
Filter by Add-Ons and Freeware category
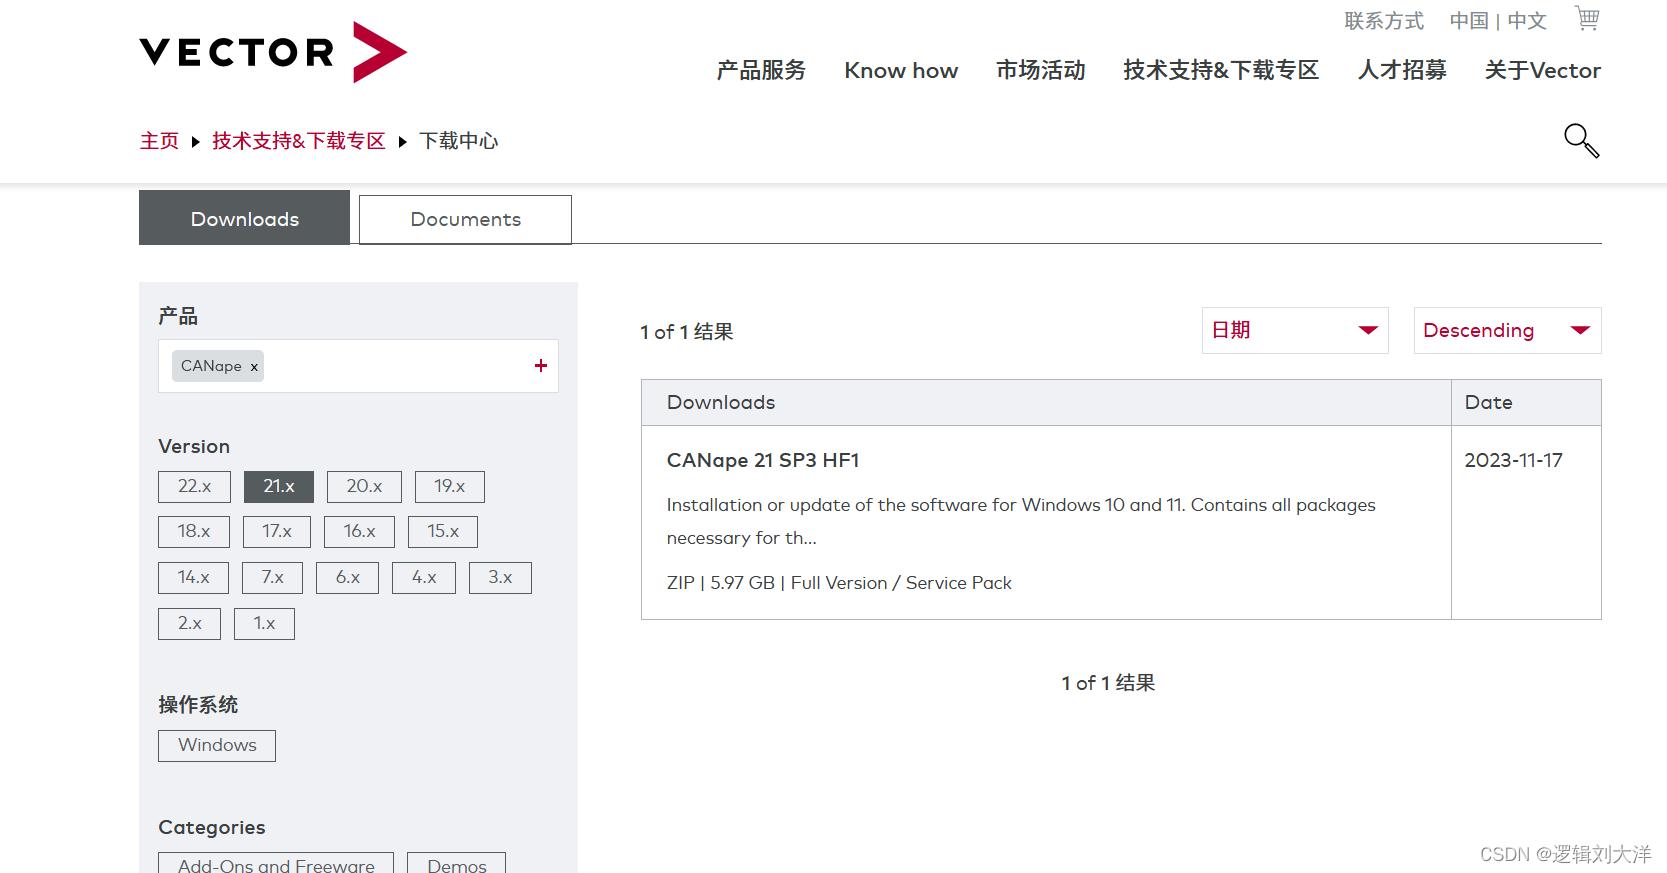point(276,864)
